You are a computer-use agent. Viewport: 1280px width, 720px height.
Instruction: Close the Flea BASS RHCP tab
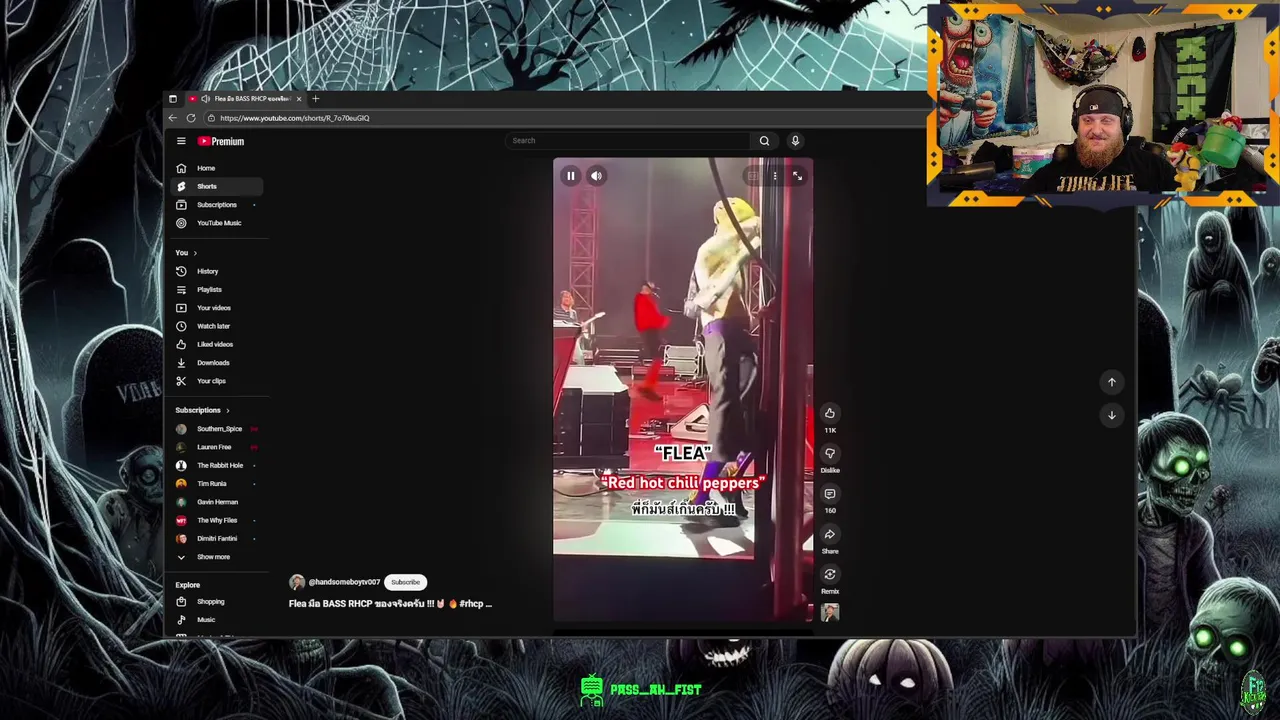click(298, 99)
